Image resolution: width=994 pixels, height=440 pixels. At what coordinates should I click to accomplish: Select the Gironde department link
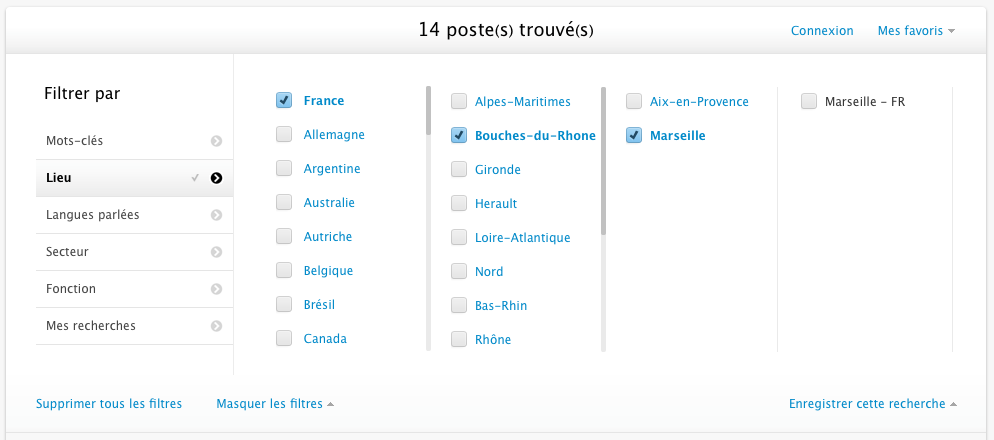tap(498, 169)
